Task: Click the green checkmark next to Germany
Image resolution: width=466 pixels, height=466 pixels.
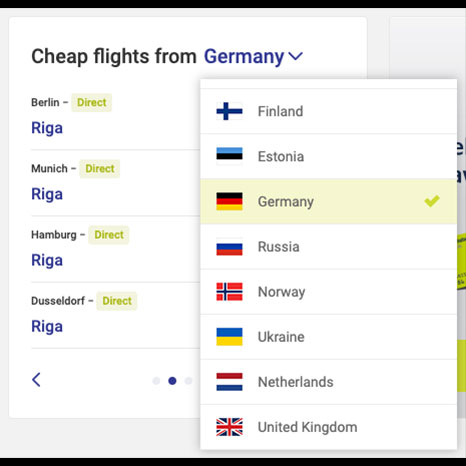Action: coord(432,201)
